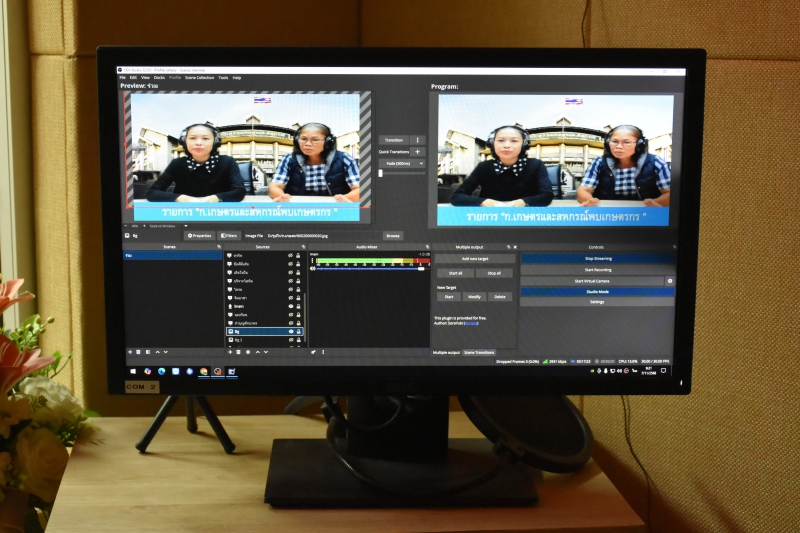Click the Quick Transitions plus icon
800x533 pixels.
(418, 152)
